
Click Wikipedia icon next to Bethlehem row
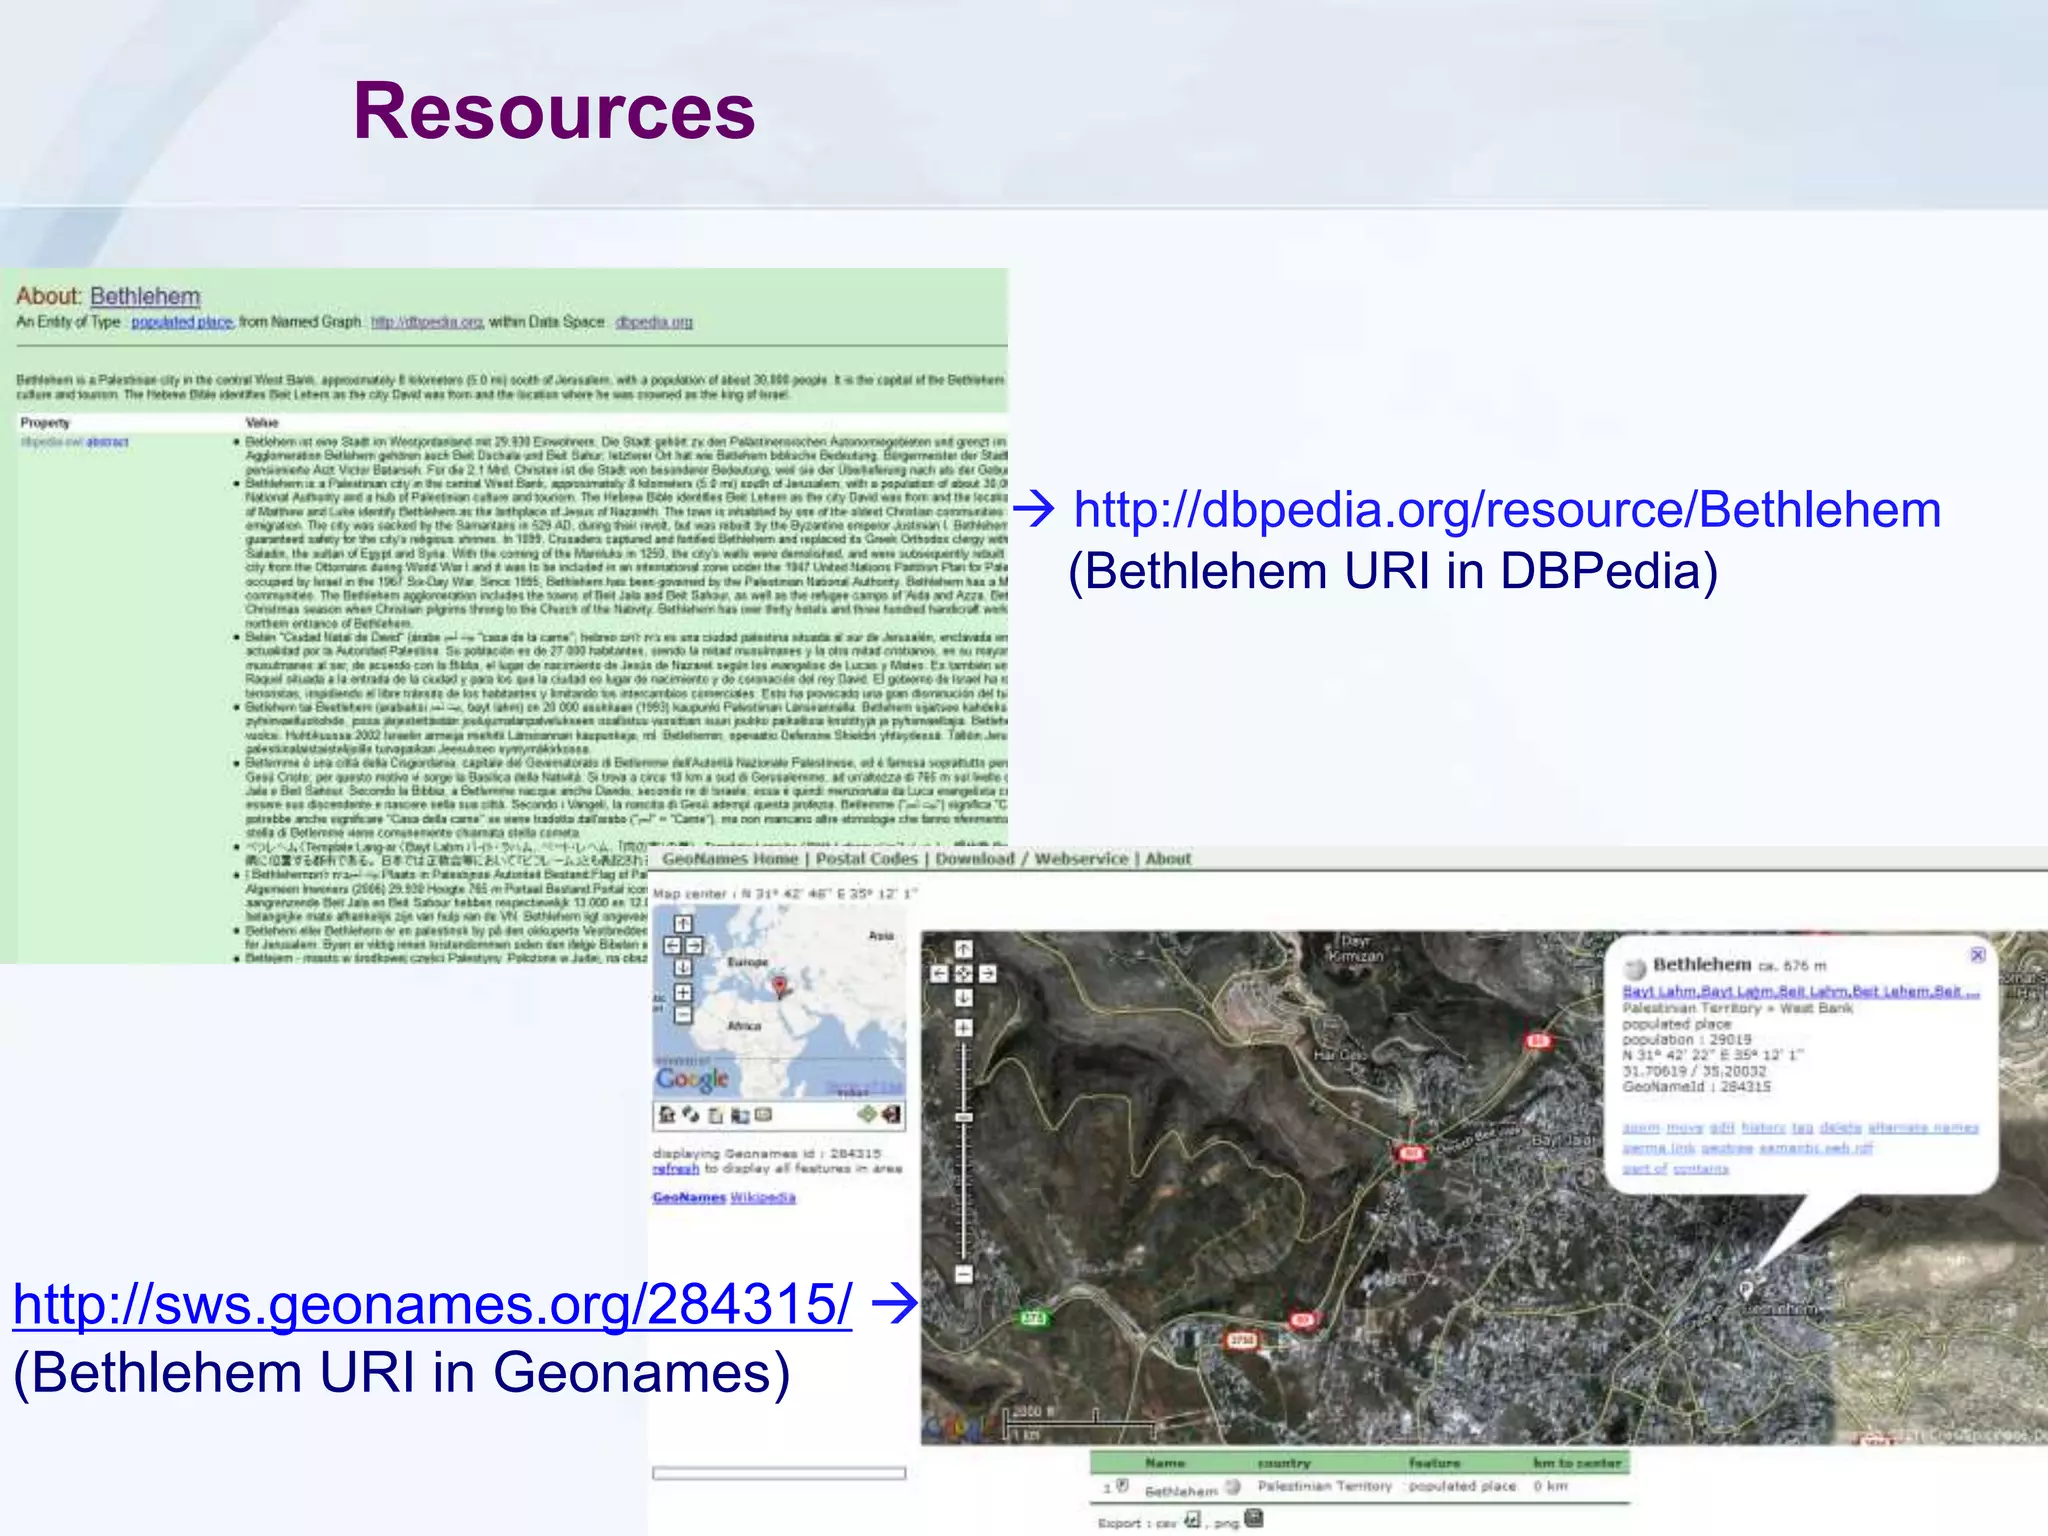click(1233, 1487)
